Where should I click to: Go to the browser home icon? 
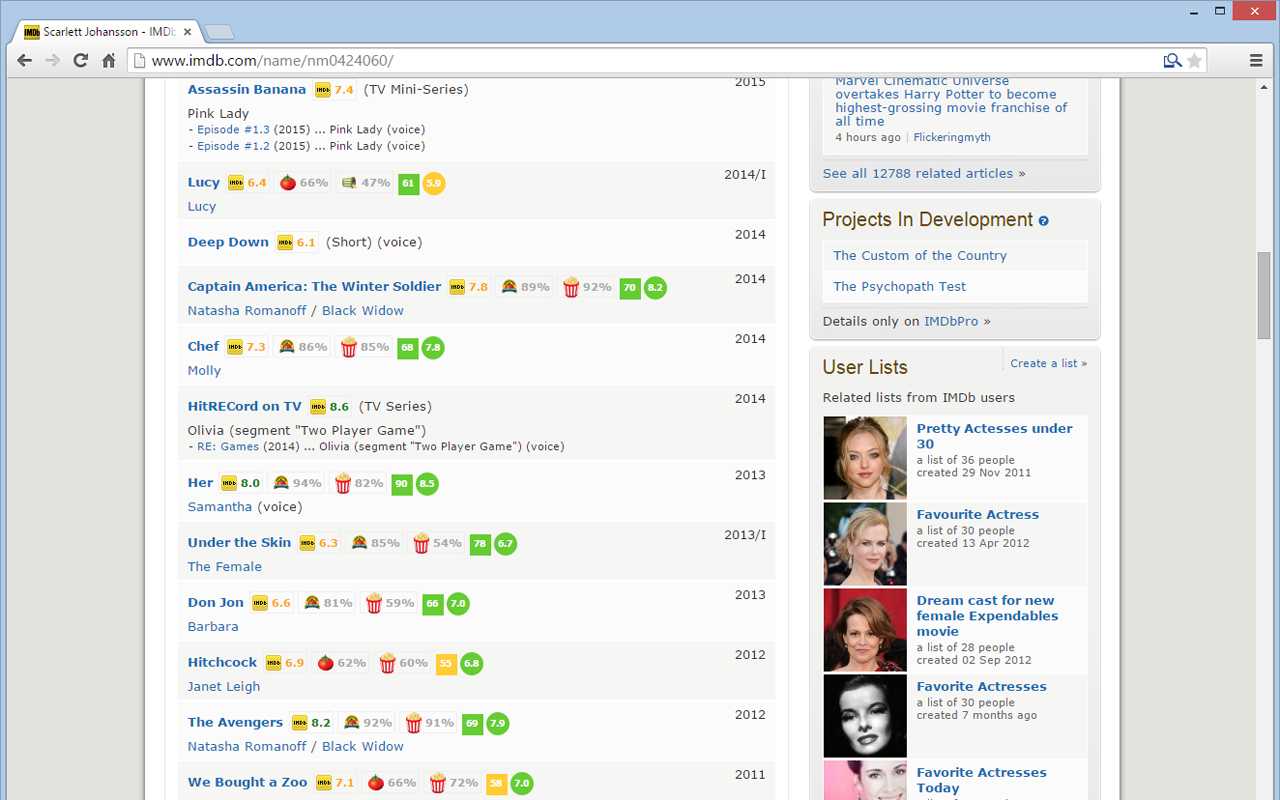pos(109,61)
